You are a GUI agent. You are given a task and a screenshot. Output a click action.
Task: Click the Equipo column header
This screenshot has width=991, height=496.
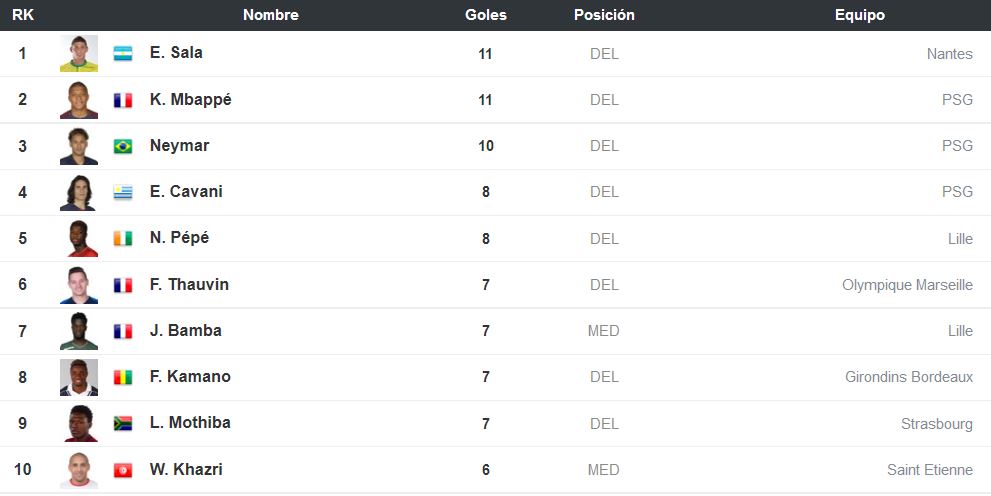(x=860, y=15)
